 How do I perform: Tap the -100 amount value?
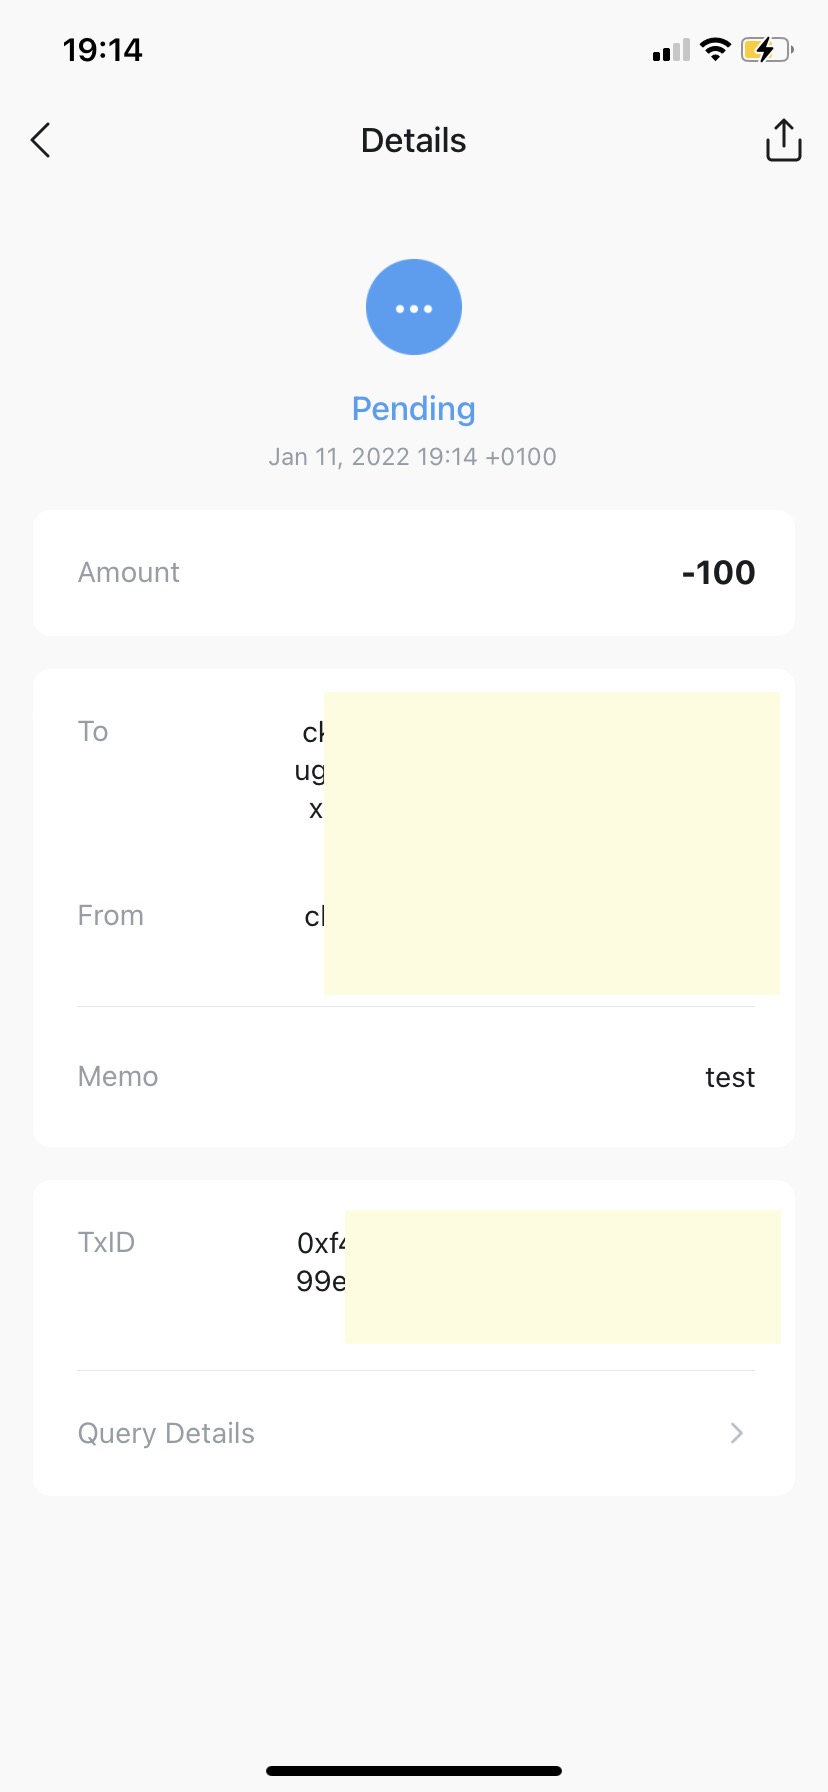718,573
